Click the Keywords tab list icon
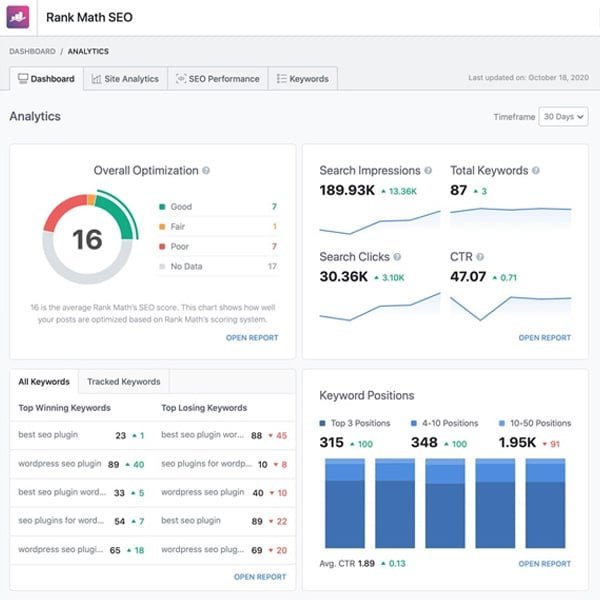This screenshot has height=600, width=600. click(282, 79)
